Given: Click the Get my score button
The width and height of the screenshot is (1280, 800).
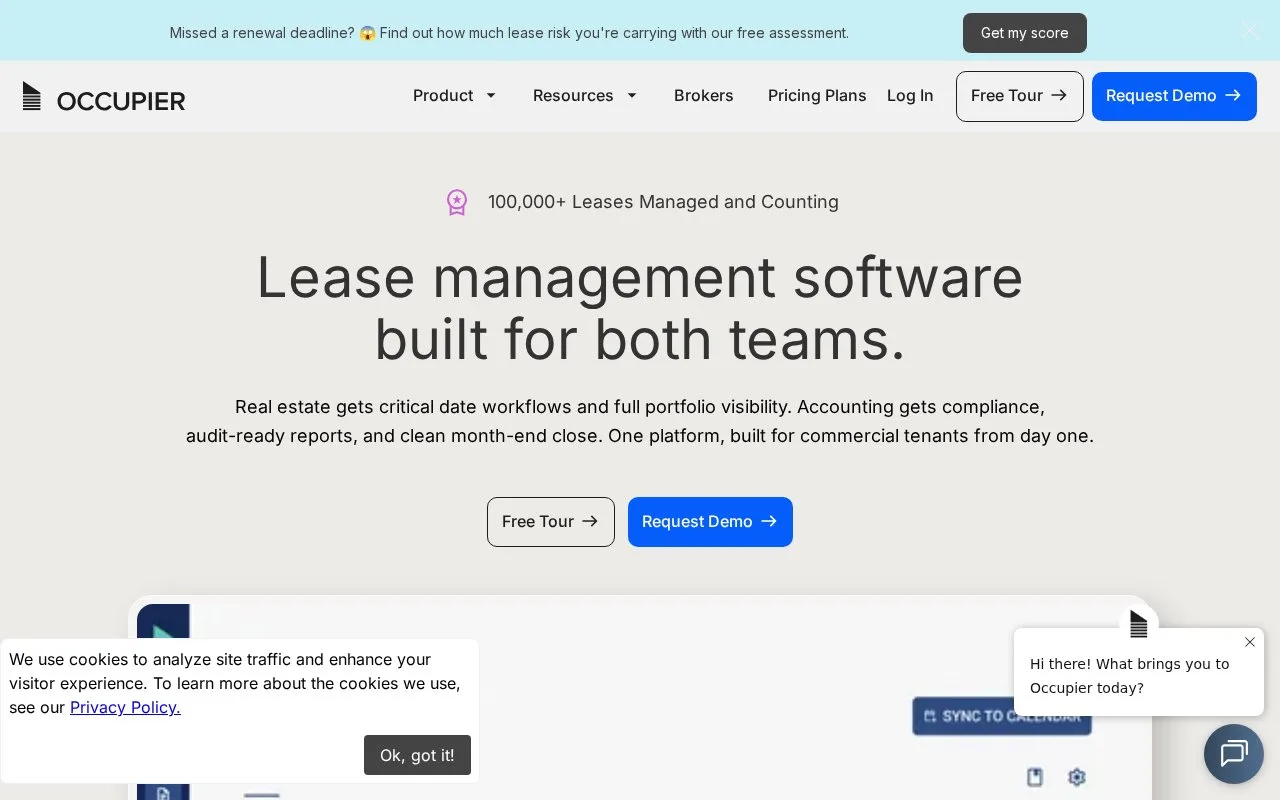Looking at the screenshot, I should [x=1024, y=33].
